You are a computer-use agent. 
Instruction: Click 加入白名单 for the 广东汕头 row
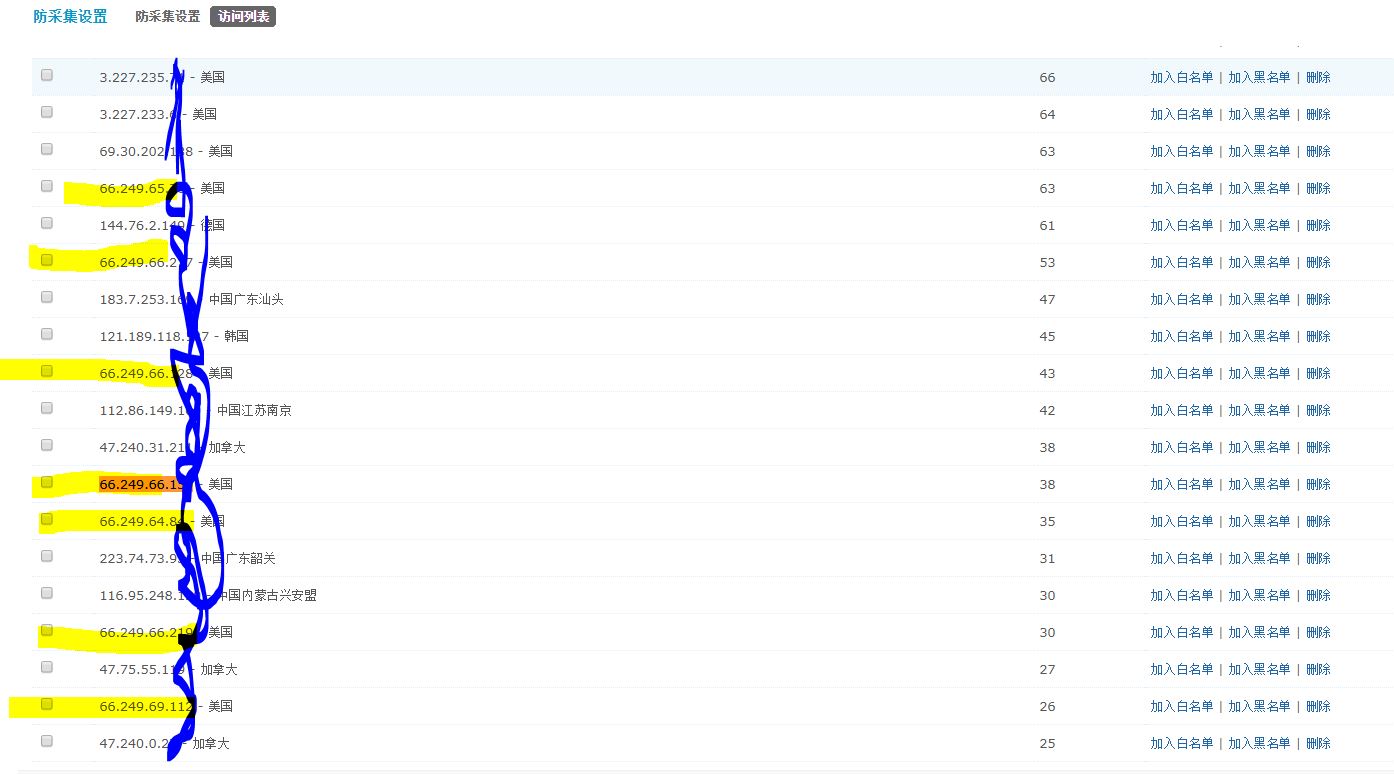(1181, 300)
